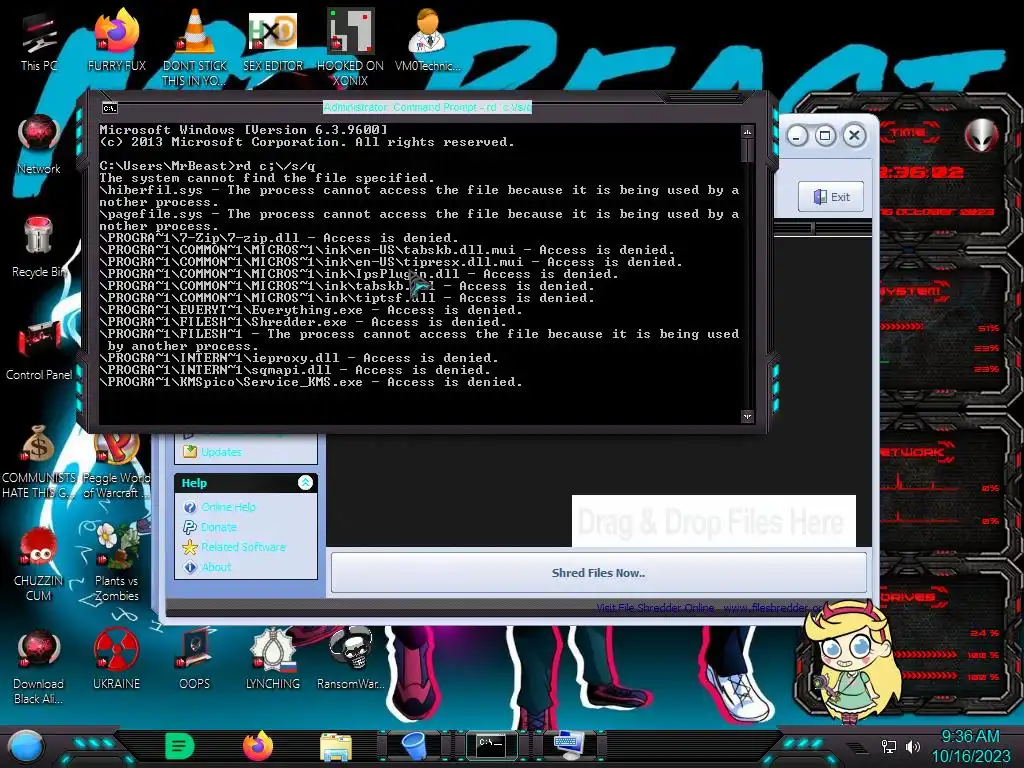Open the This PC desktop icon
The height and width of the screenshot is (768, 1024).
(39, 42)
